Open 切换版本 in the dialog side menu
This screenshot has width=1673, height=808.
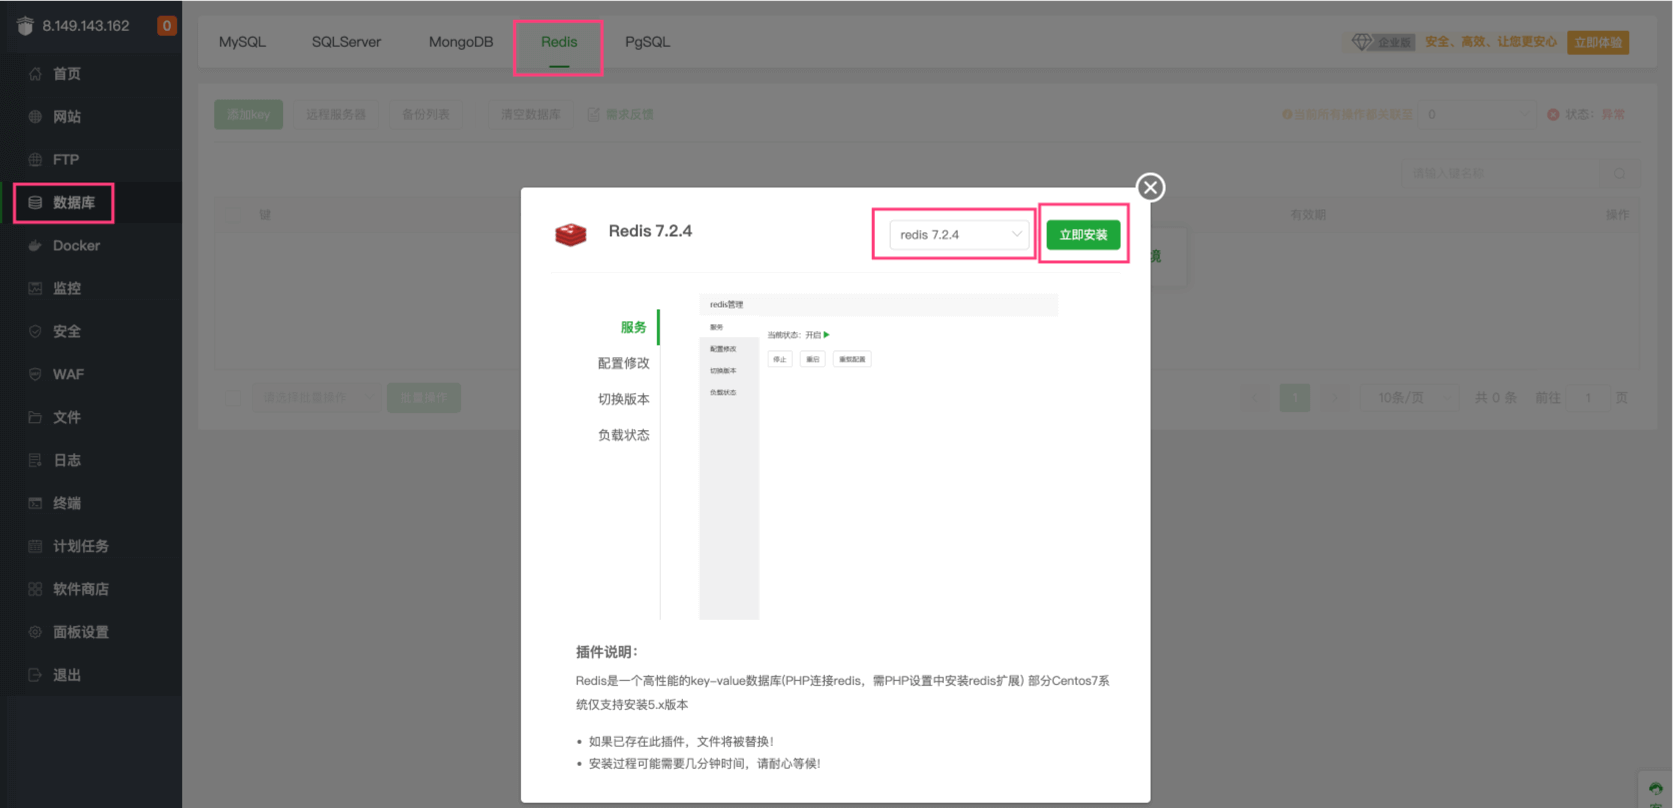pos(623,399)
